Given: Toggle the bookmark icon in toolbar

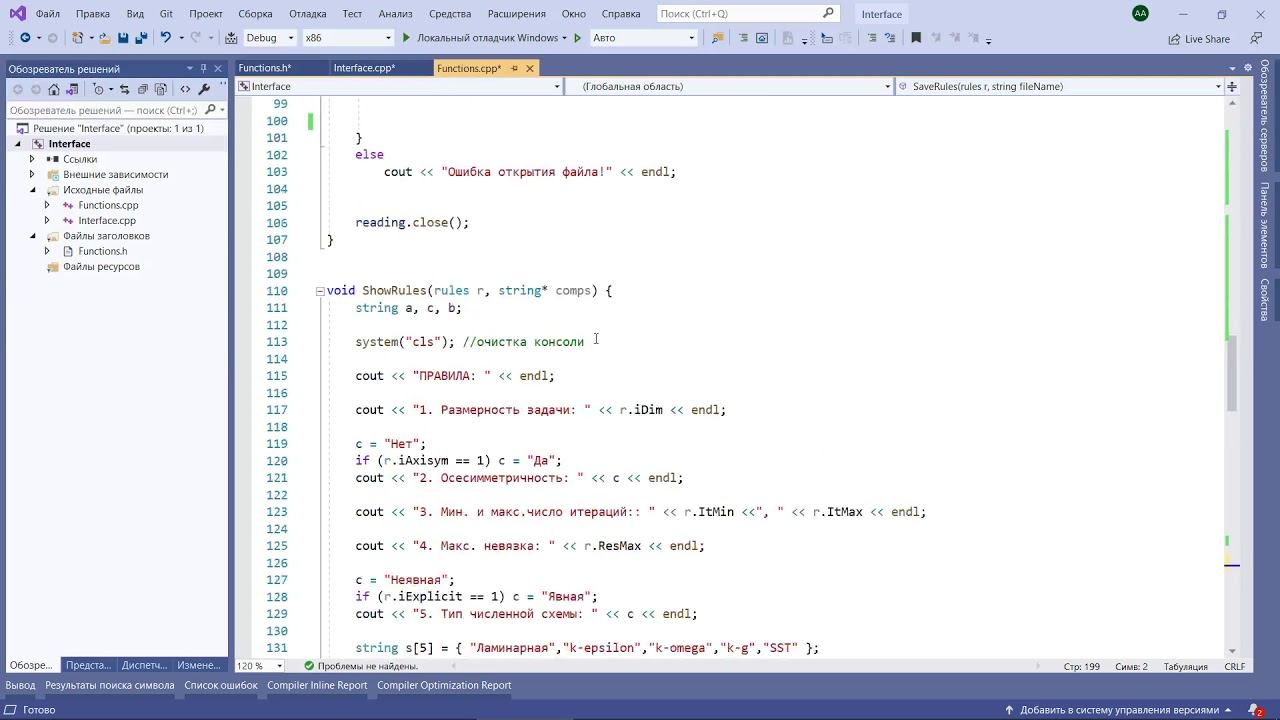Looking at the screenshot, I should pos(916,38).
